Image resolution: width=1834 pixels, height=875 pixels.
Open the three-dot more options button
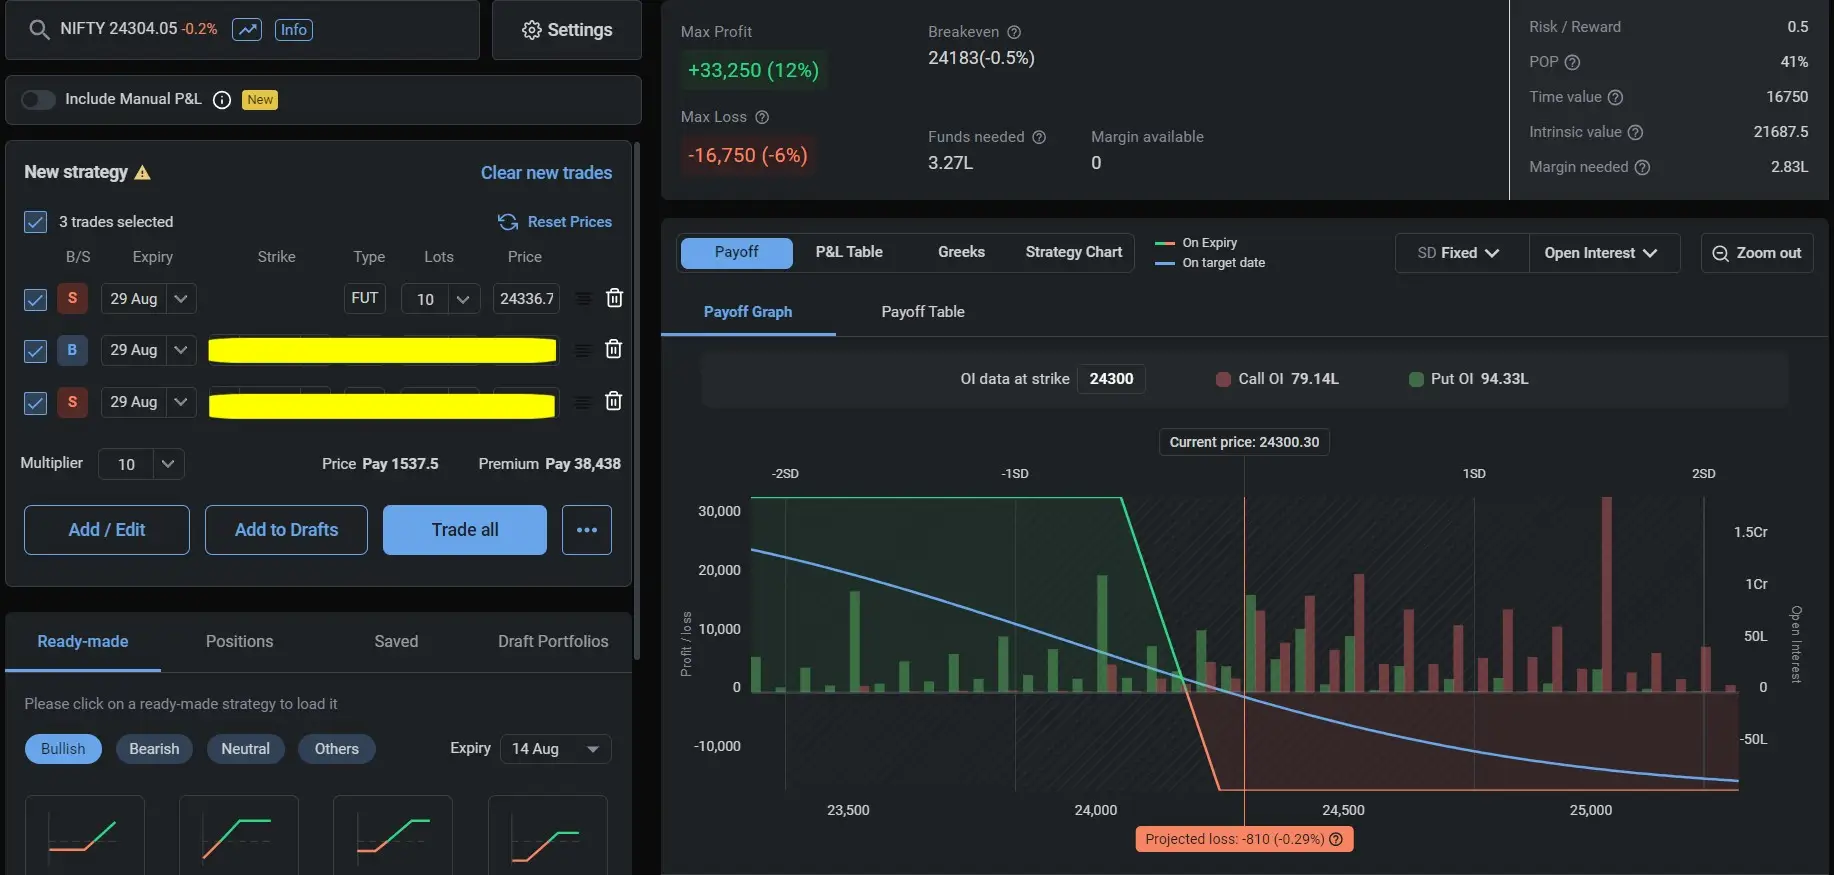coord(587,530)
